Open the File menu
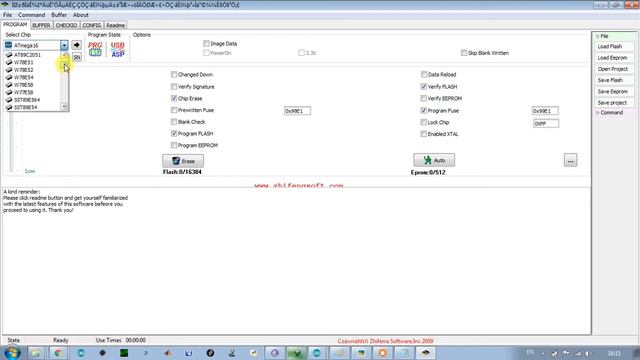This screenshot has height=360, width=640. point(7,15)
